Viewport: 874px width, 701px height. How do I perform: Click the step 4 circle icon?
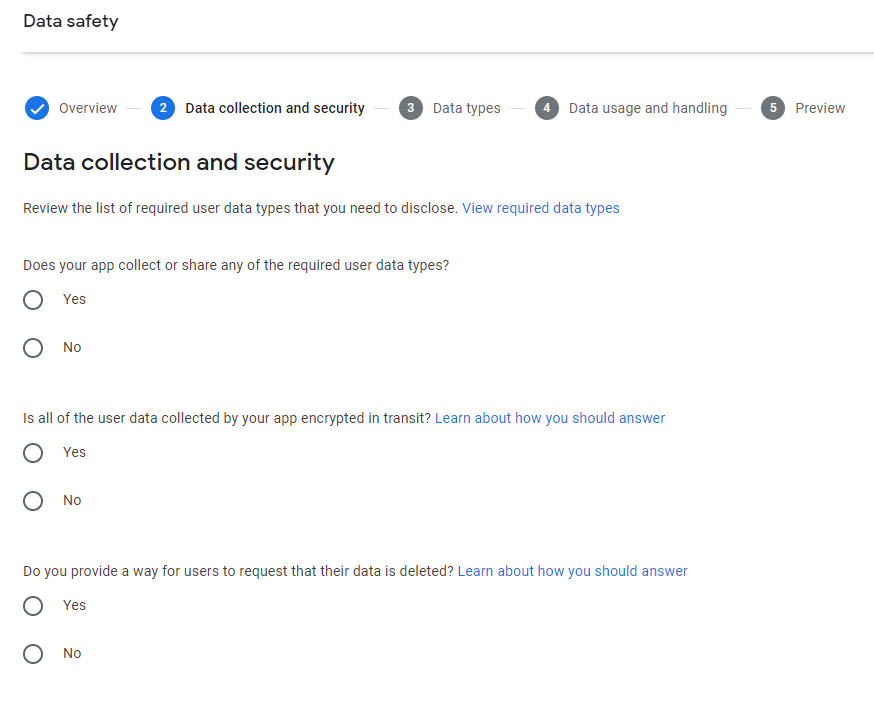point(547,108)
